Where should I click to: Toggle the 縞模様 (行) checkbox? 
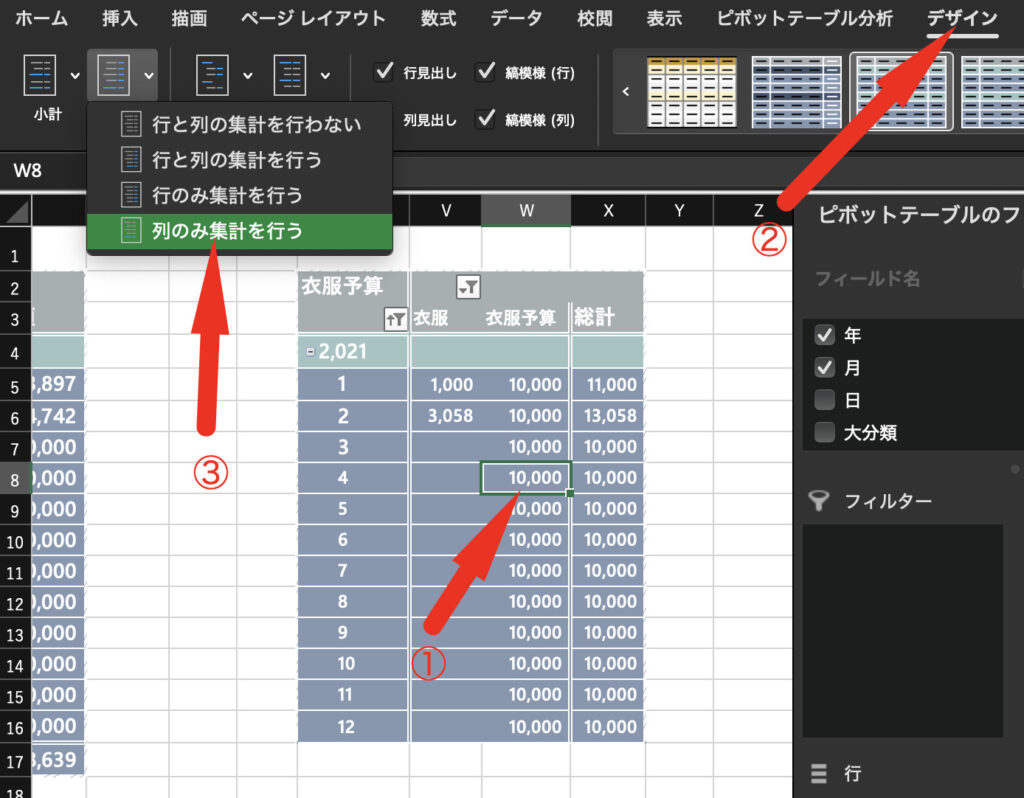(x=486, y=72)
